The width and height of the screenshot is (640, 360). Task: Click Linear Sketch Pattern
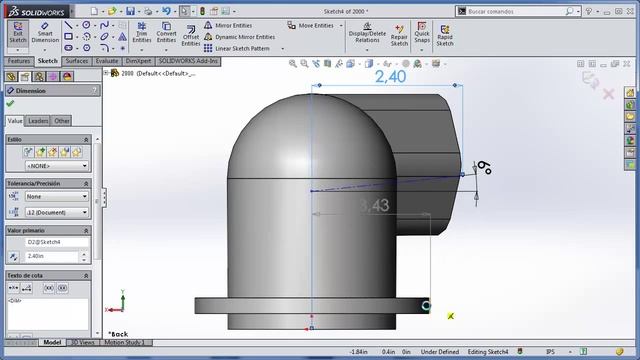[237, 48]
